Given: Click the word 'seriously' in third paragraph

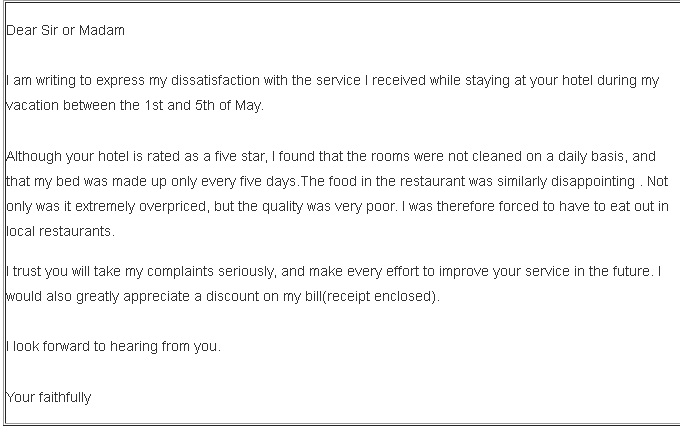Looking at the screenshot, I should tap(246, 272).
